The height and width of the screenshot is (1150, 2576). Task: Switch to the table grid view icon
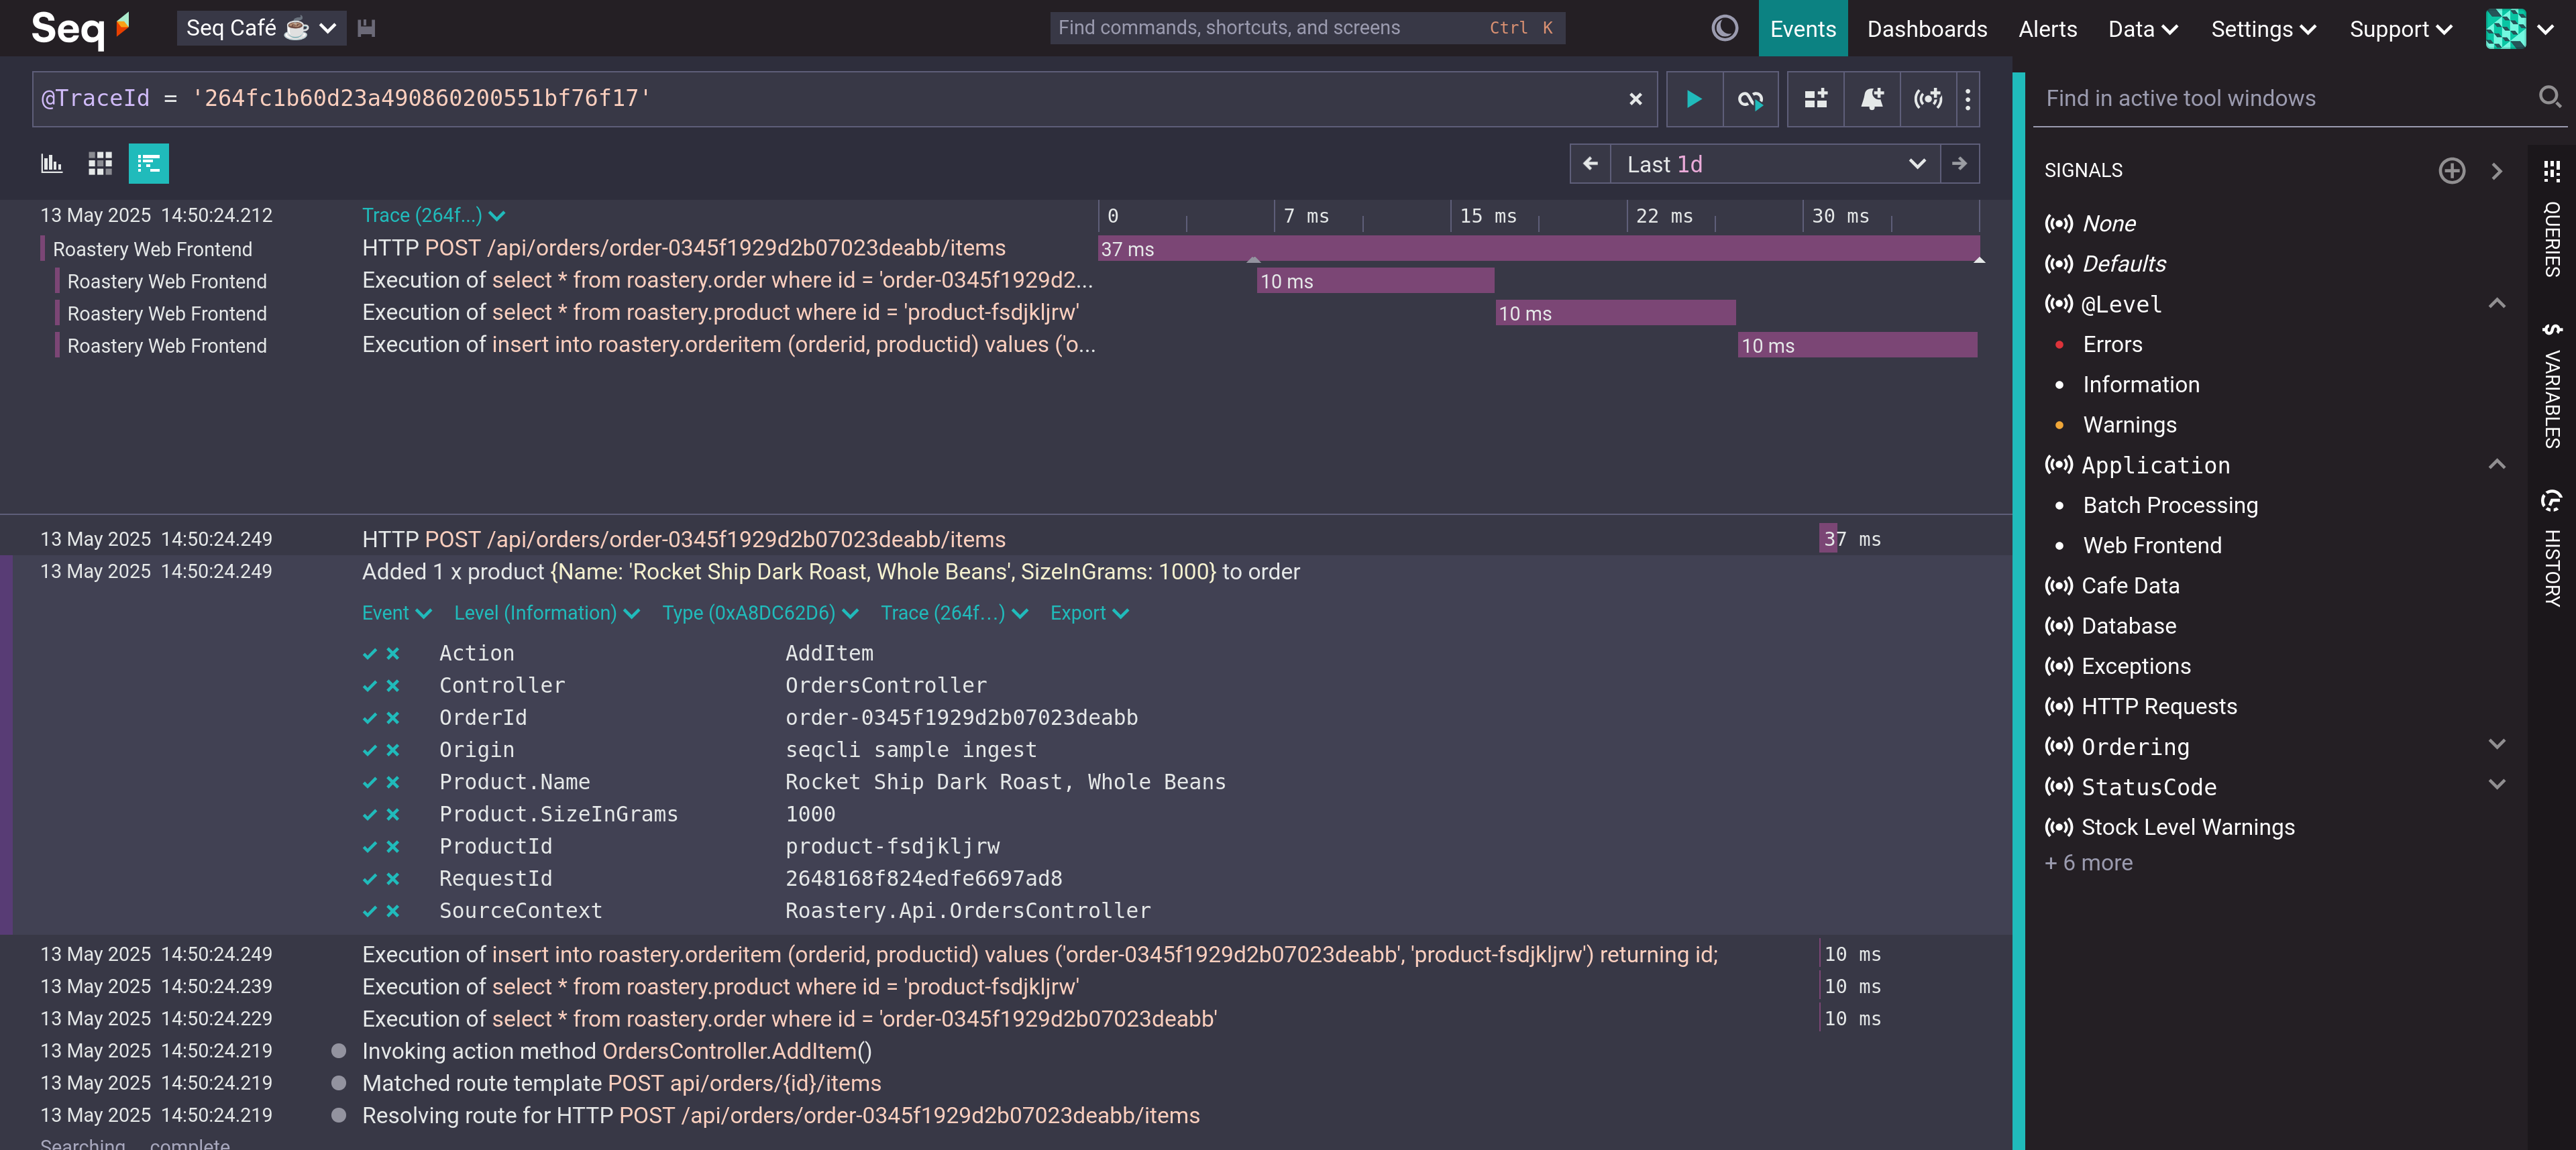point(100,164)
